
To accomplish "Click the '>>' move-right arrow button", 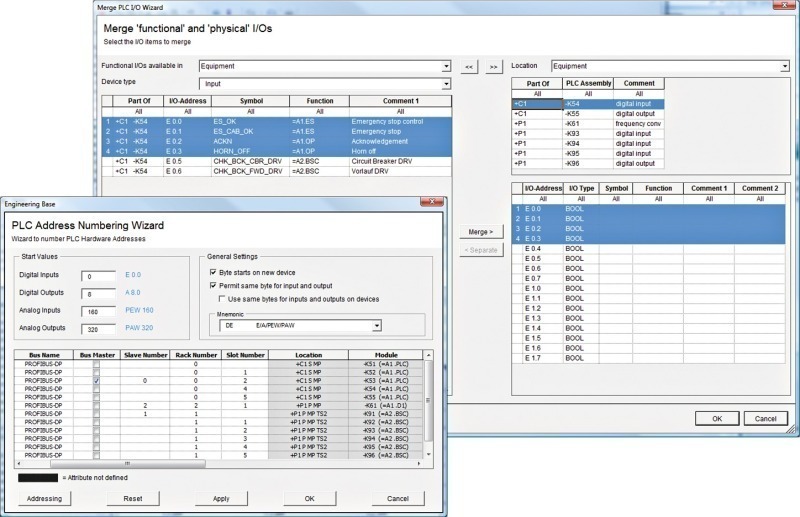I will (494, 67).
